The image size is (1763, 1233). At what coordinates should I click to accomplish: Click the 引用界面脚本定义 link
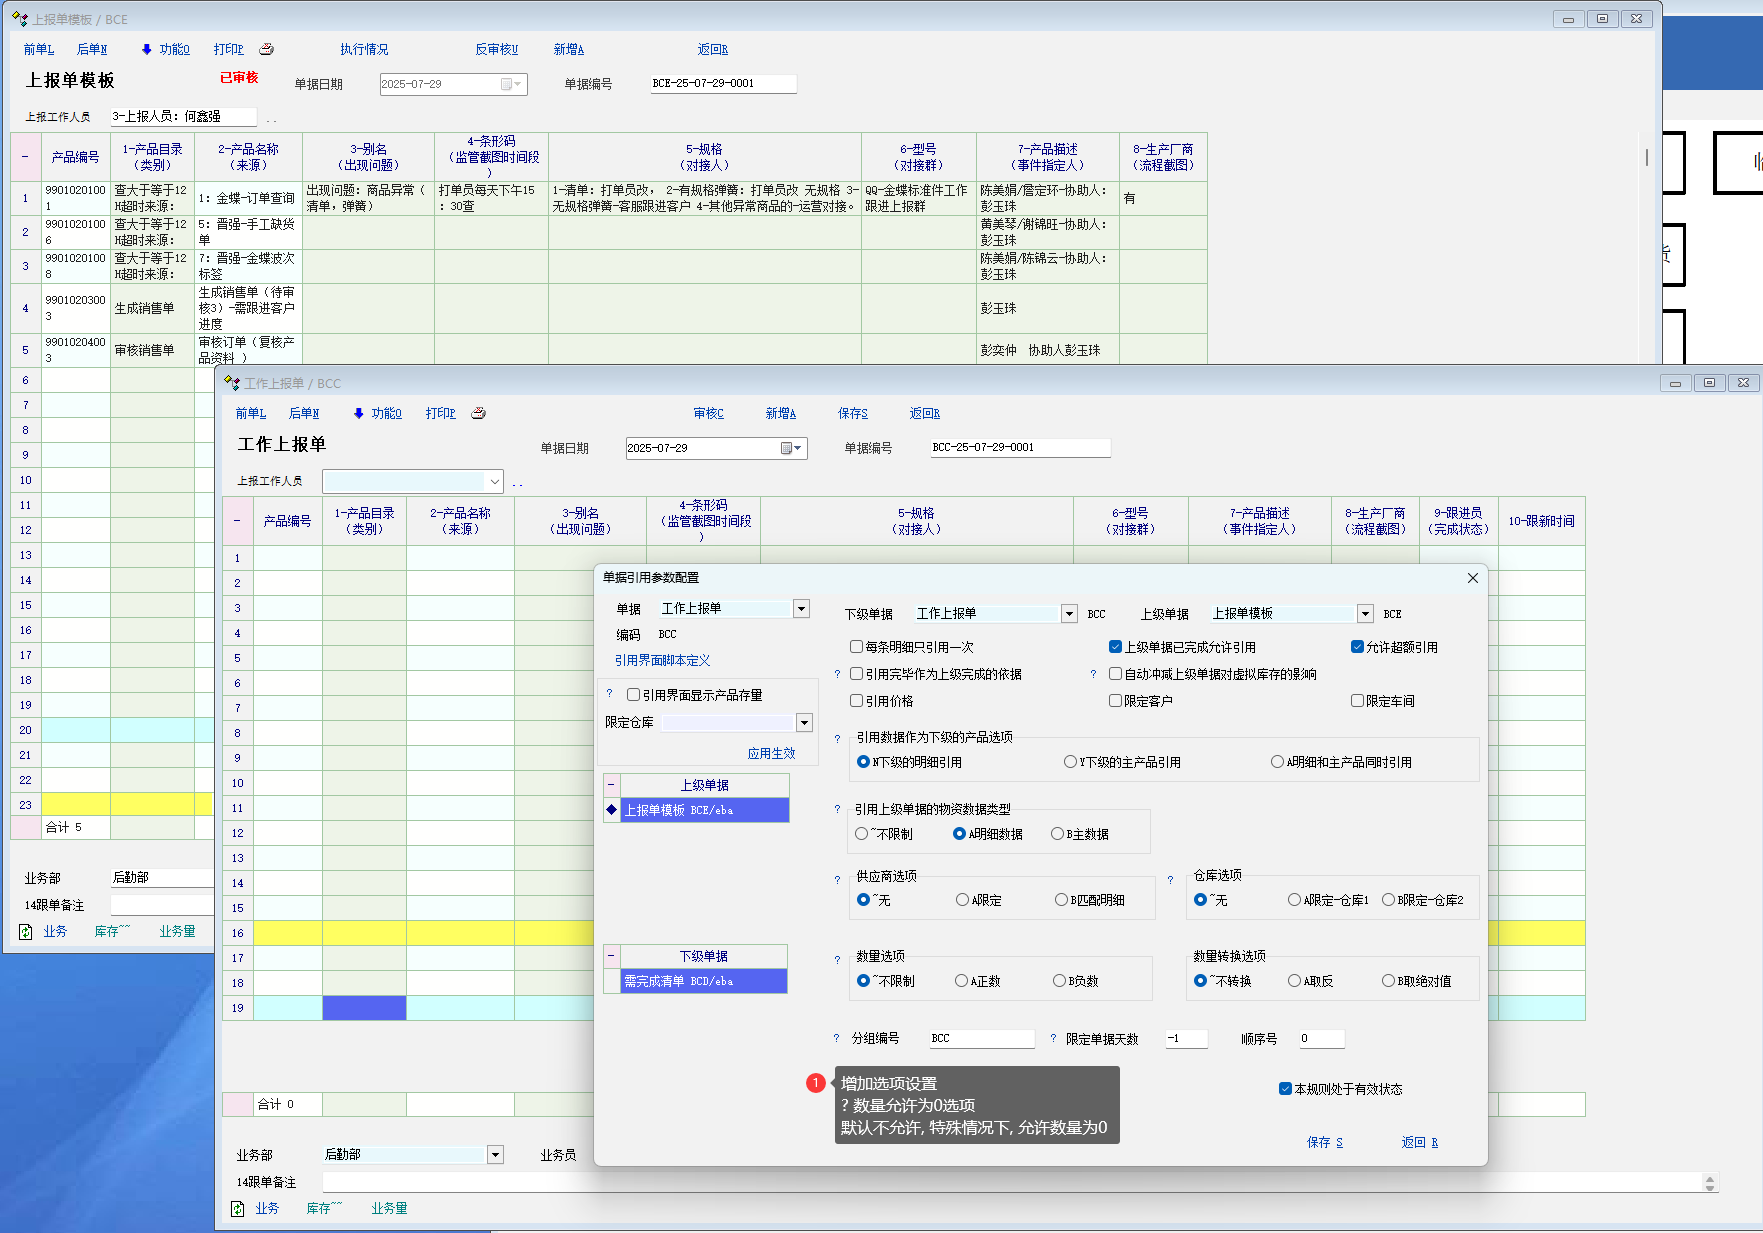(x=662, y=660)
